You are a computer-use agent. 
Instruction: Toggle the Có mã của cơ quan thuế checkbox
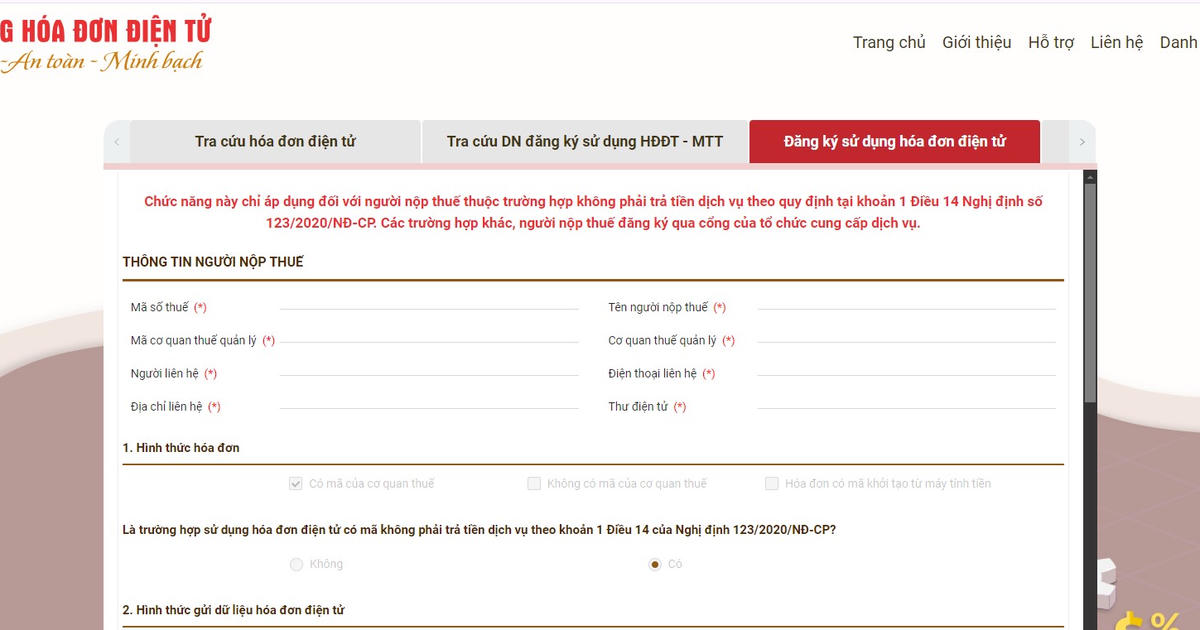pos(296,484)
